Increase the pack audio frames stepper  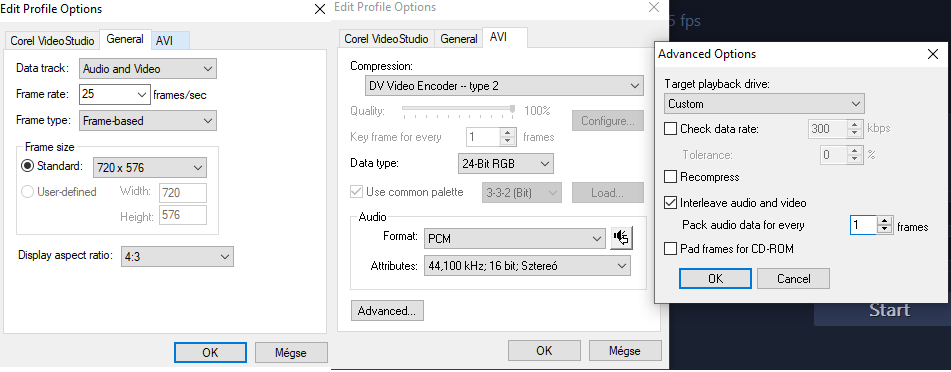point(885,222)
